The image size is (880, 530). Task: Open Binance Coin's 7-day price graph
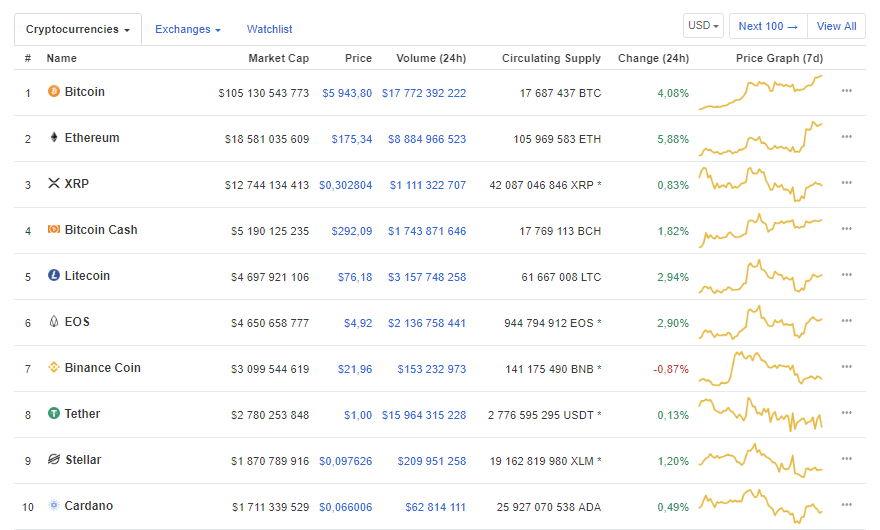point(760,368)
